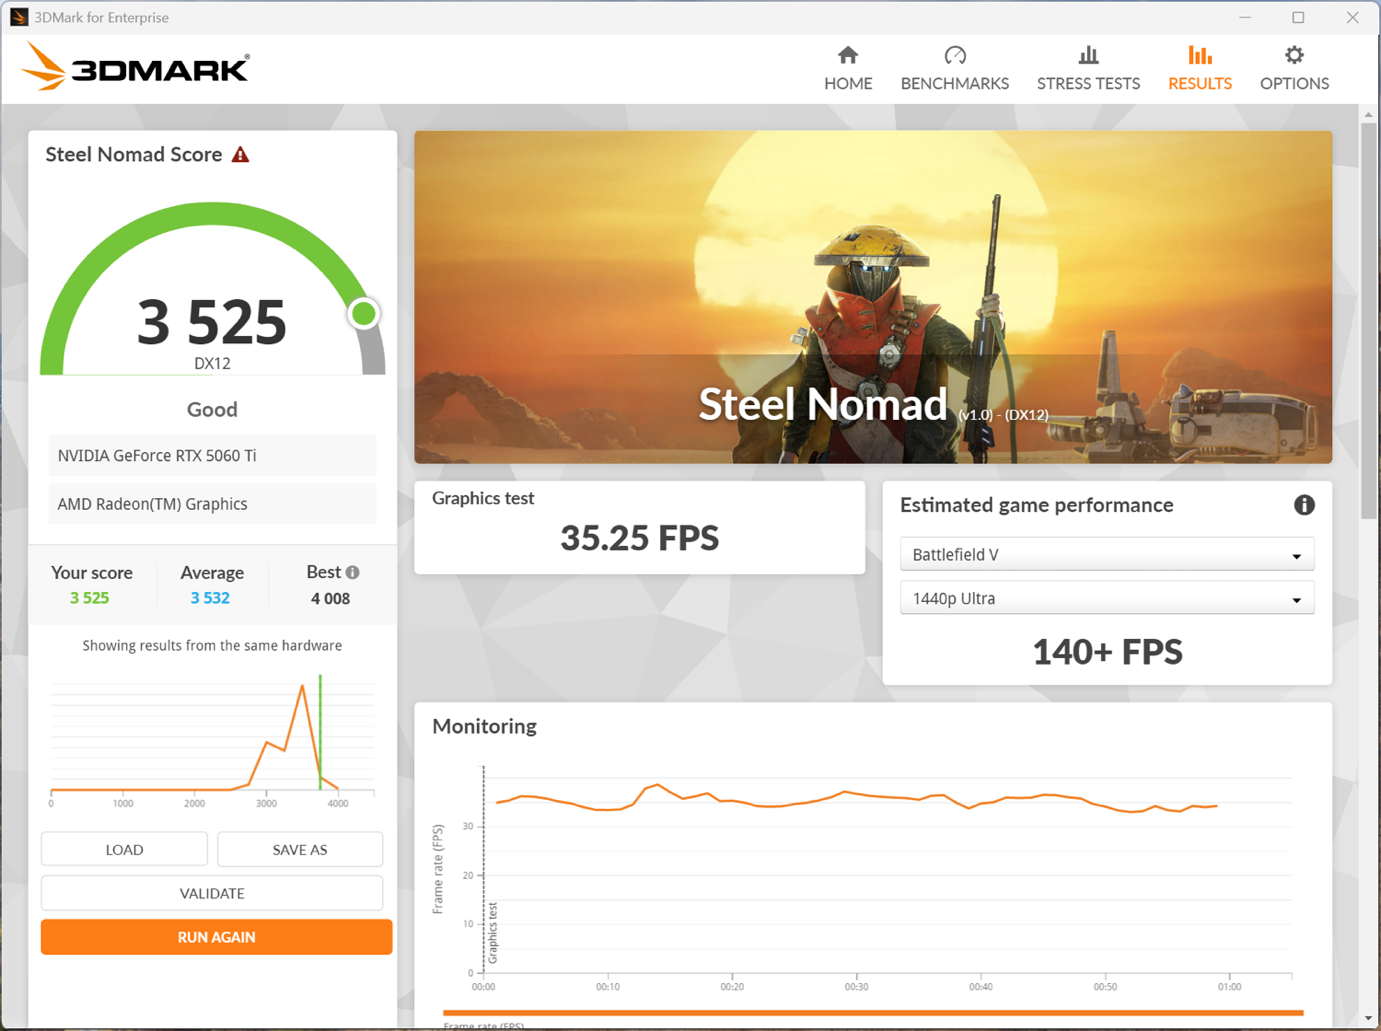Screen dimensions: 1381x1031
Task: Click the Stress Tests bar chart icon
Action: tap(1088, 55)
